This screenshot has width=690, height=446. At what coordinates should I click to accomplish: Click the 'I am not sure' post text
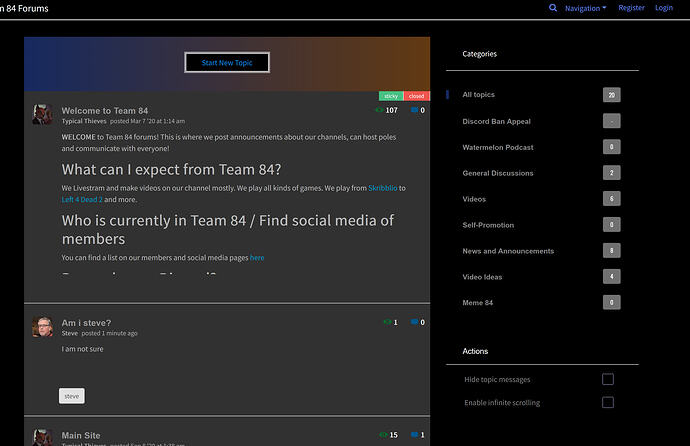click(82, 349)
